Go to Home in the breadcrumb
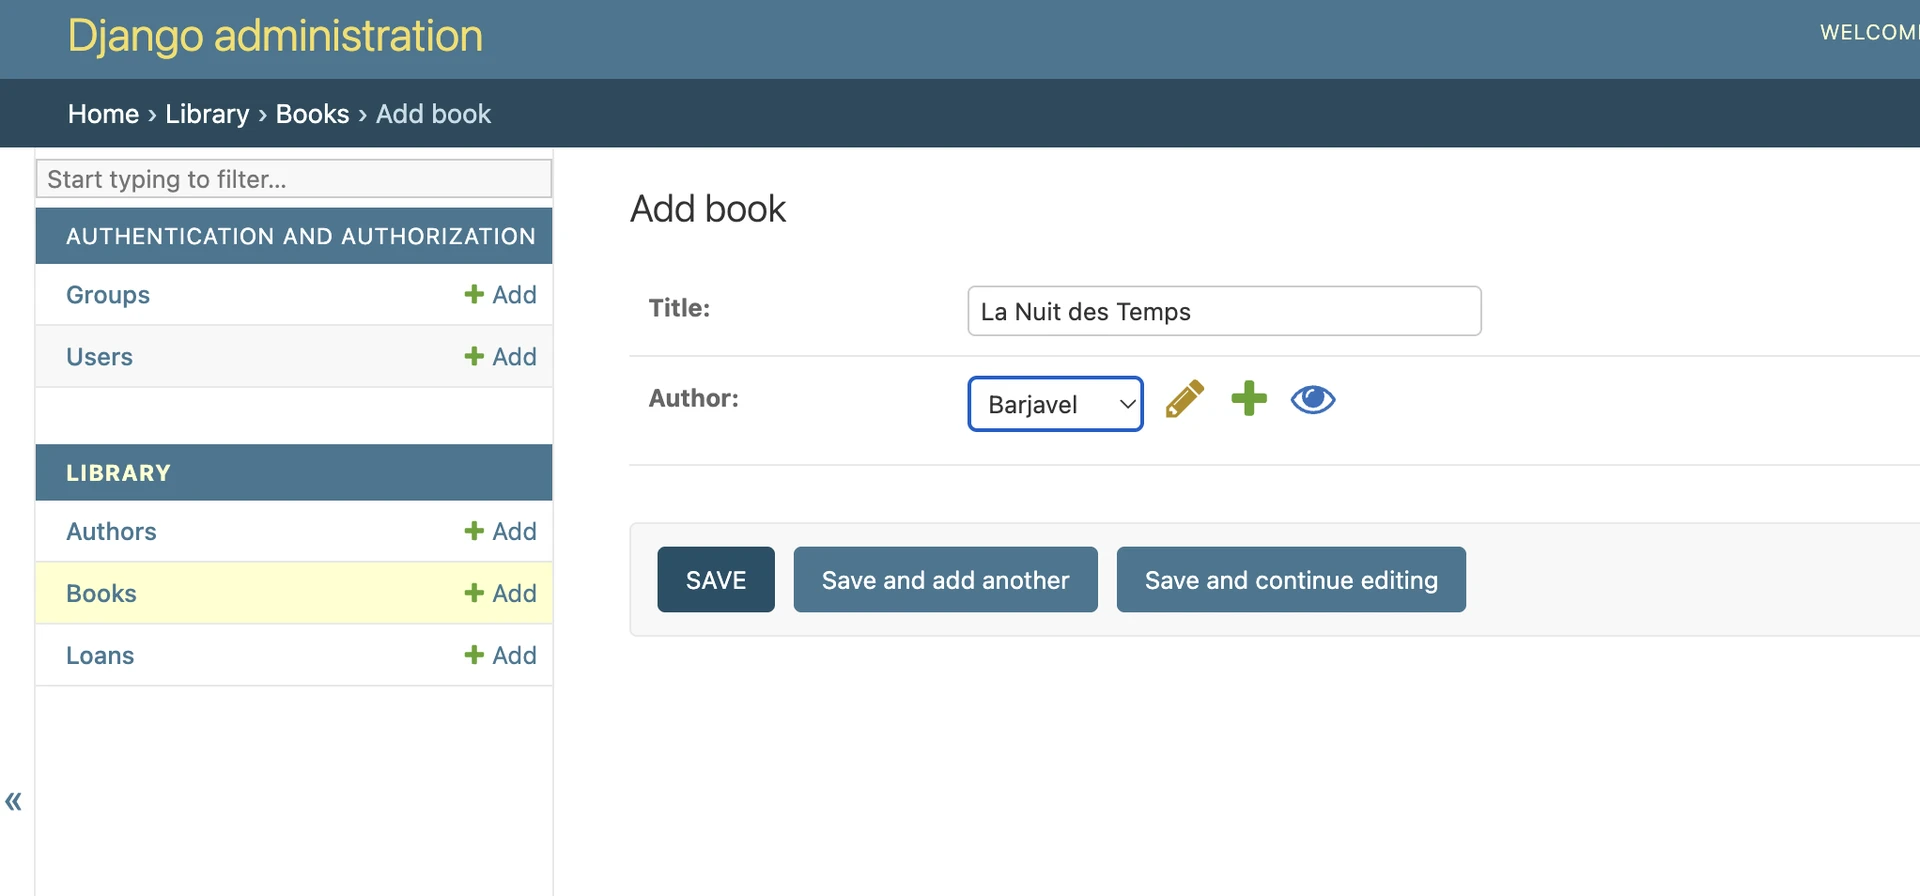 tap(103, 114)
